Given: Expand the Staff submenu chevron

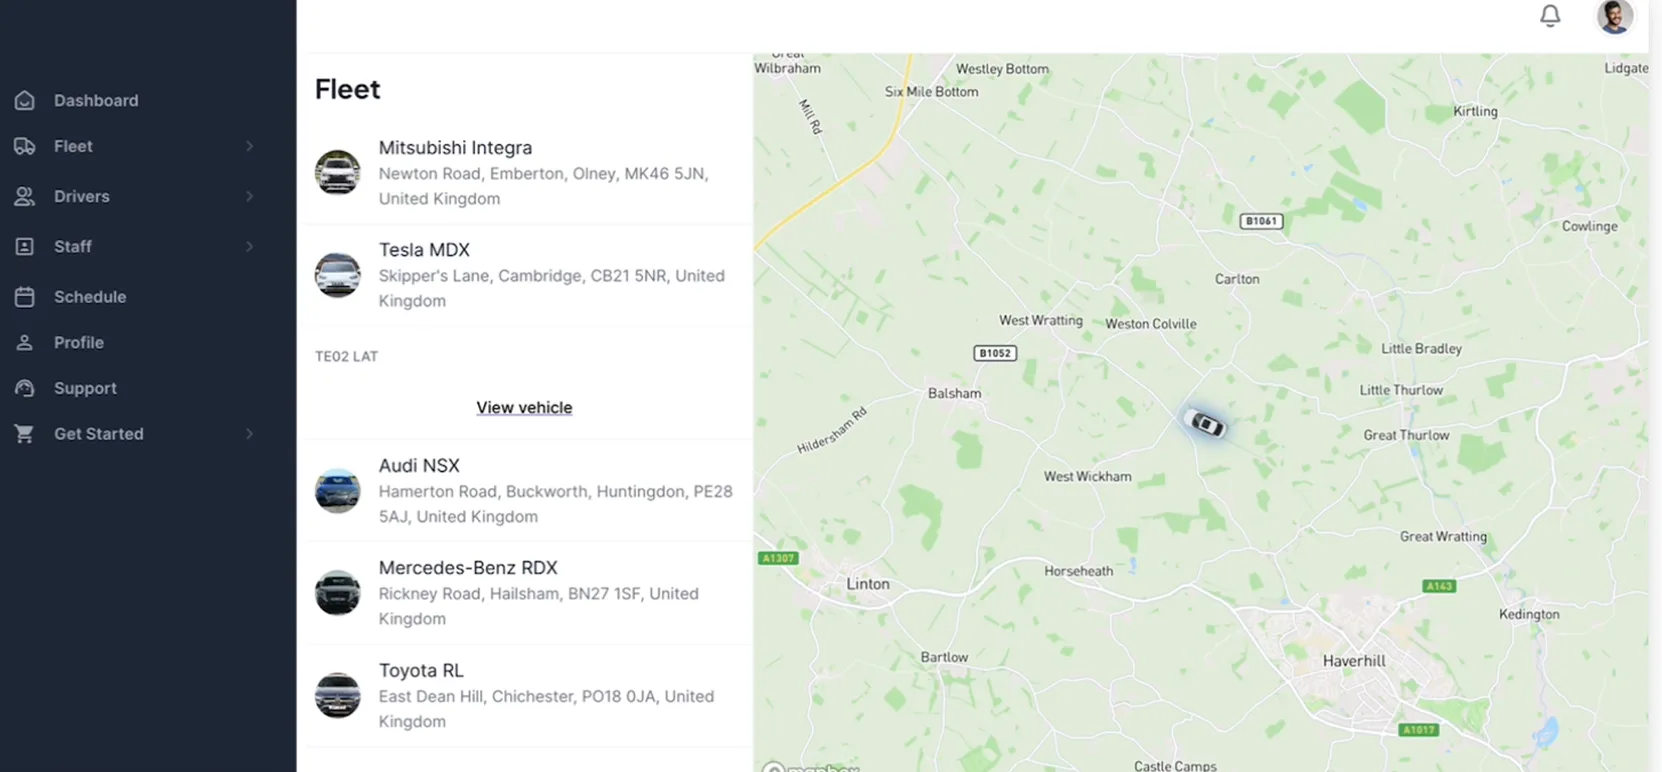Looking at the screenshot, I should [x=249, y=246].
